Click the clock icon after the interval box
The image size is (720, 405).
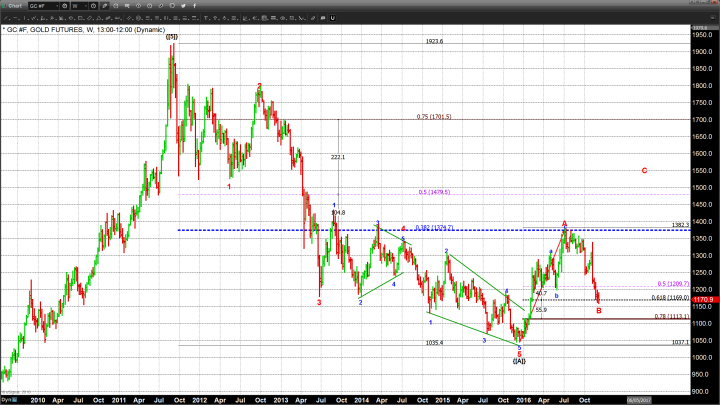[x=93, y=6]
